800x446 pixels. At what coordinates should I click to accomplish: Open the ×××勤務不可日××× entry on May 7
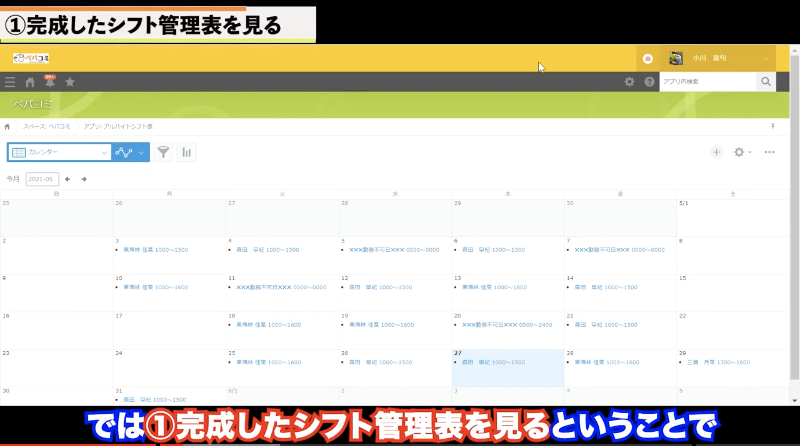[619, 250]
